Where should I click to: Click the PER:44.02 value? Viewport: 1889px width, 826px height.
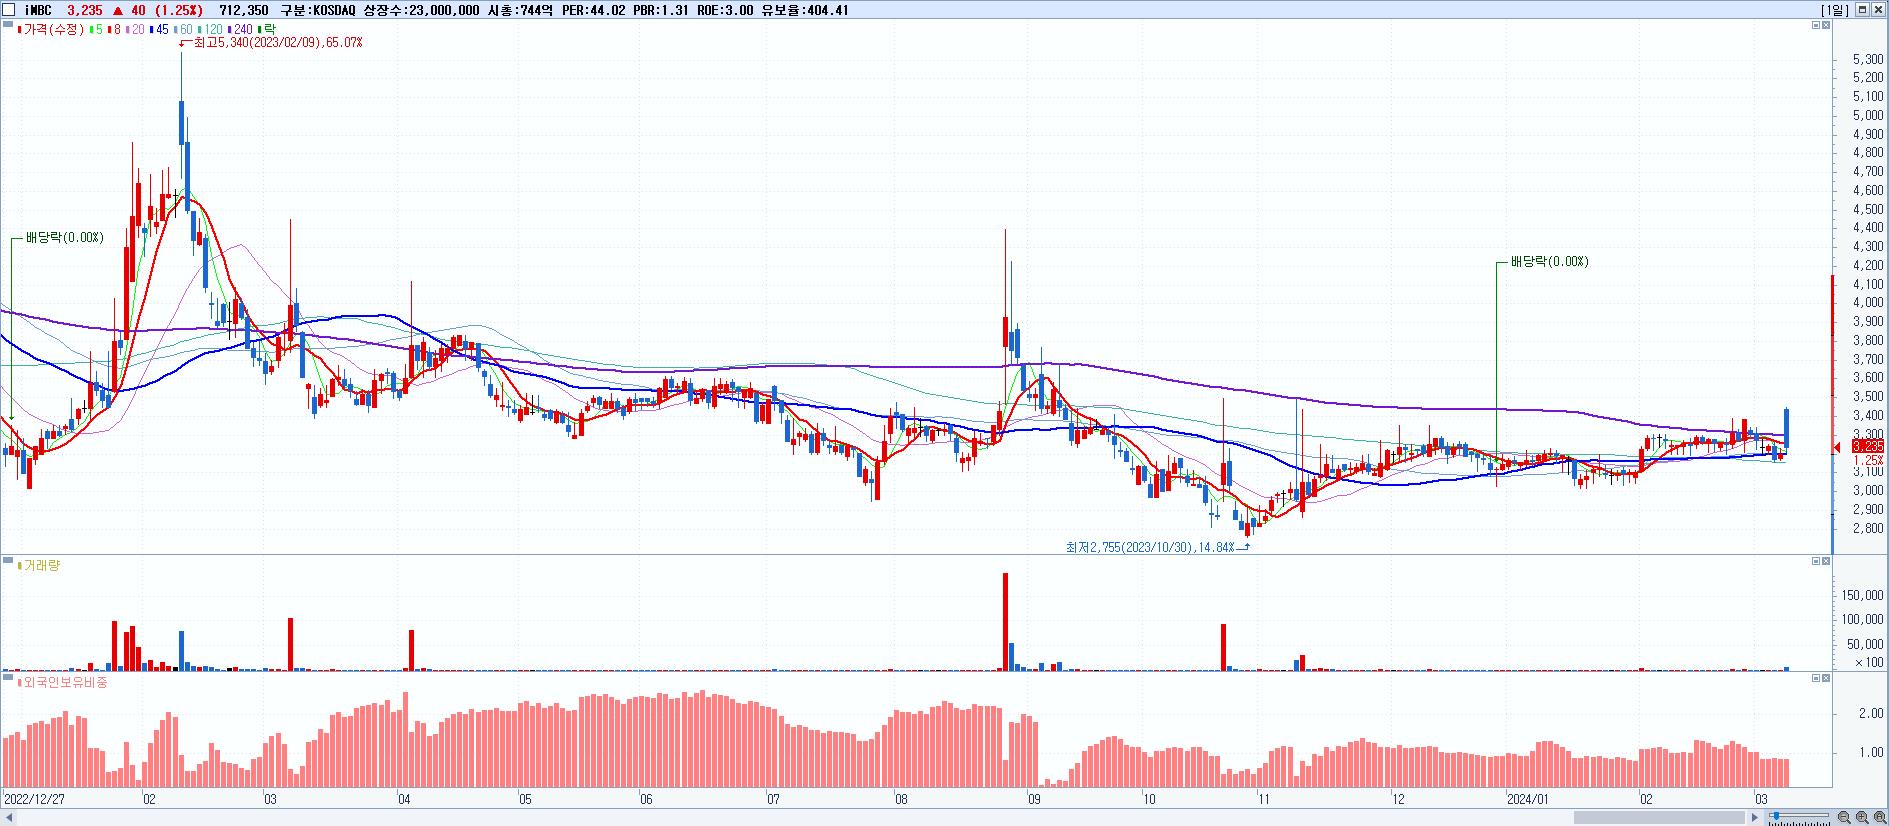tap(593, 10)
